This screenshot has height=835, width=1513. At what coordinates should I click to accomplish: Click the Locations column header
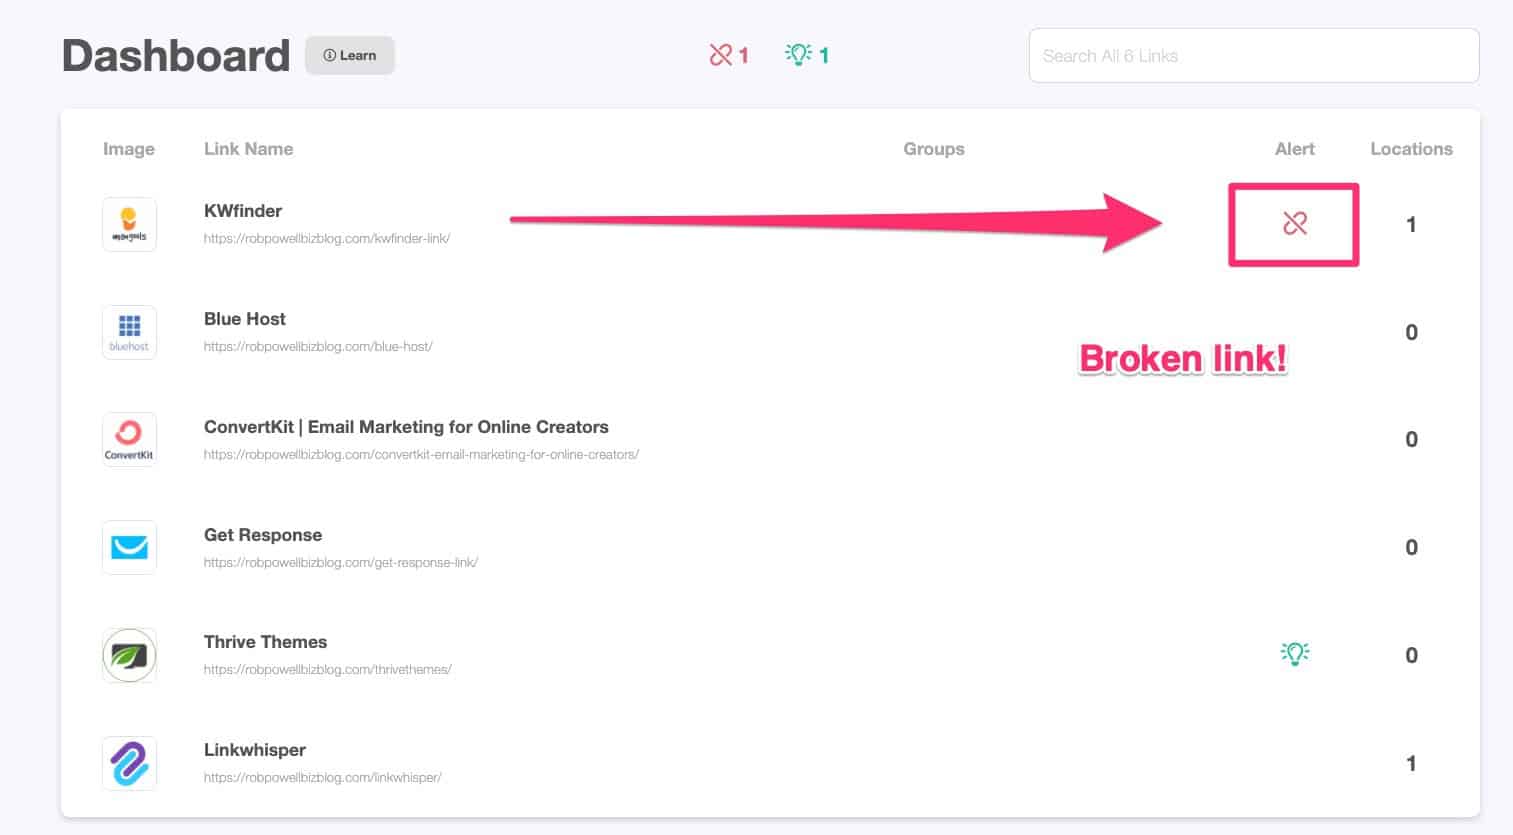[x=1410, y=149]
